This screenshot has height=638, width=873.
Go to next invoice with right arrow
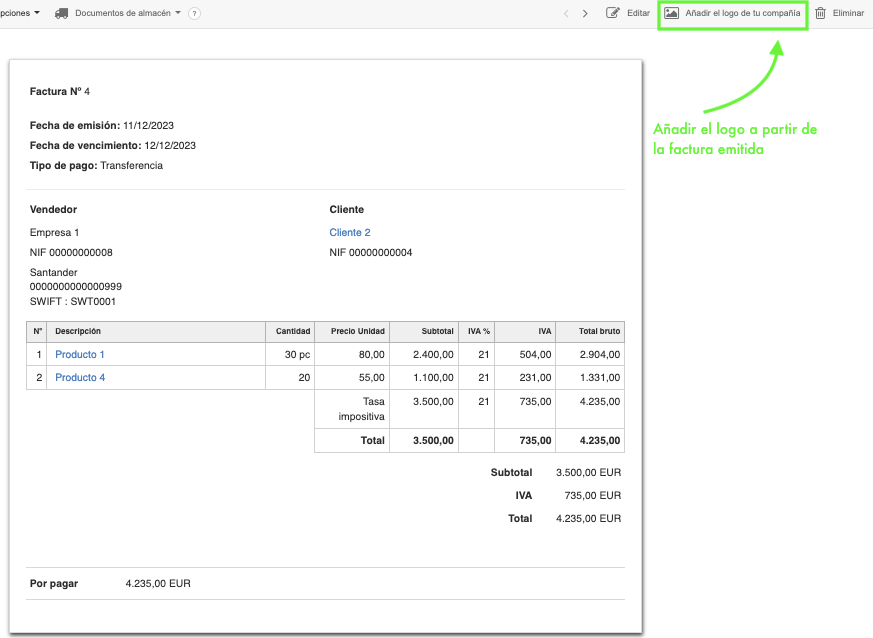(585, 14)
